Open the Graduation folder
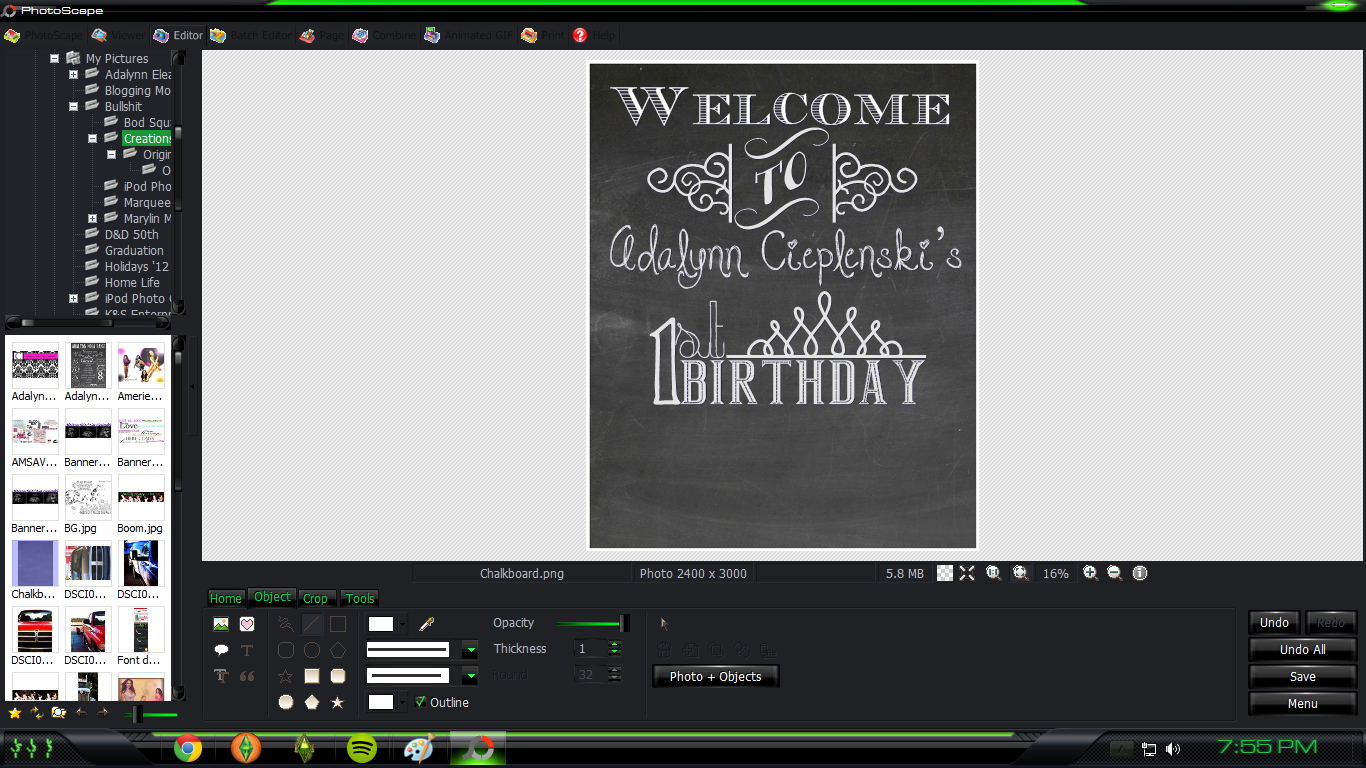The height and width of the screenshot is (768, 1366). [x=134, y=251]
